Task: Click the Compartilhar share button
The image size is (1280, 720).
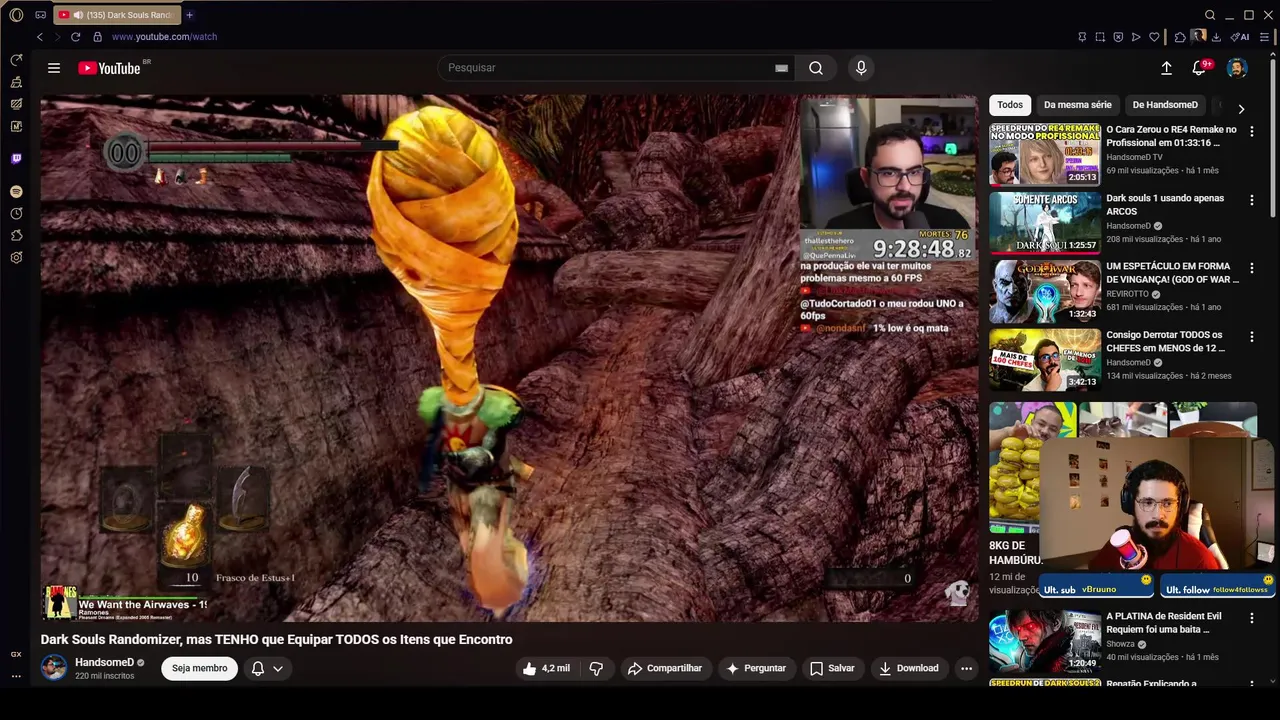Action: click(x=664, y=668)
